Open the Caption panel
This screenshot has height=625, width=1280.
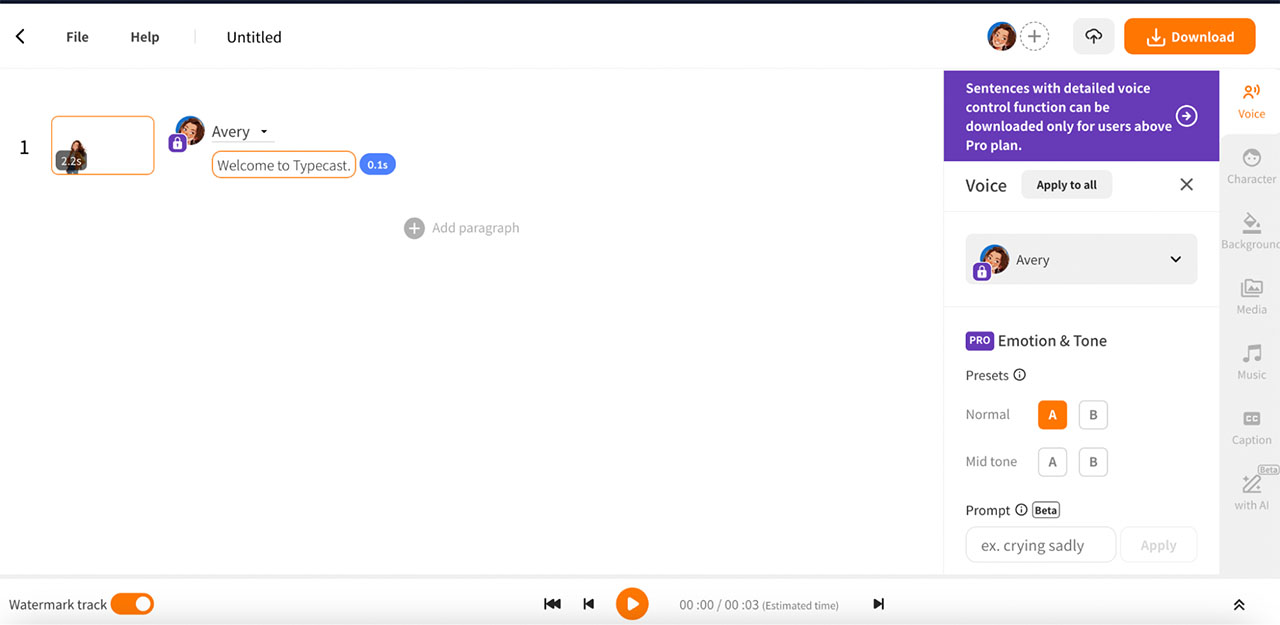click(1251, 426)
